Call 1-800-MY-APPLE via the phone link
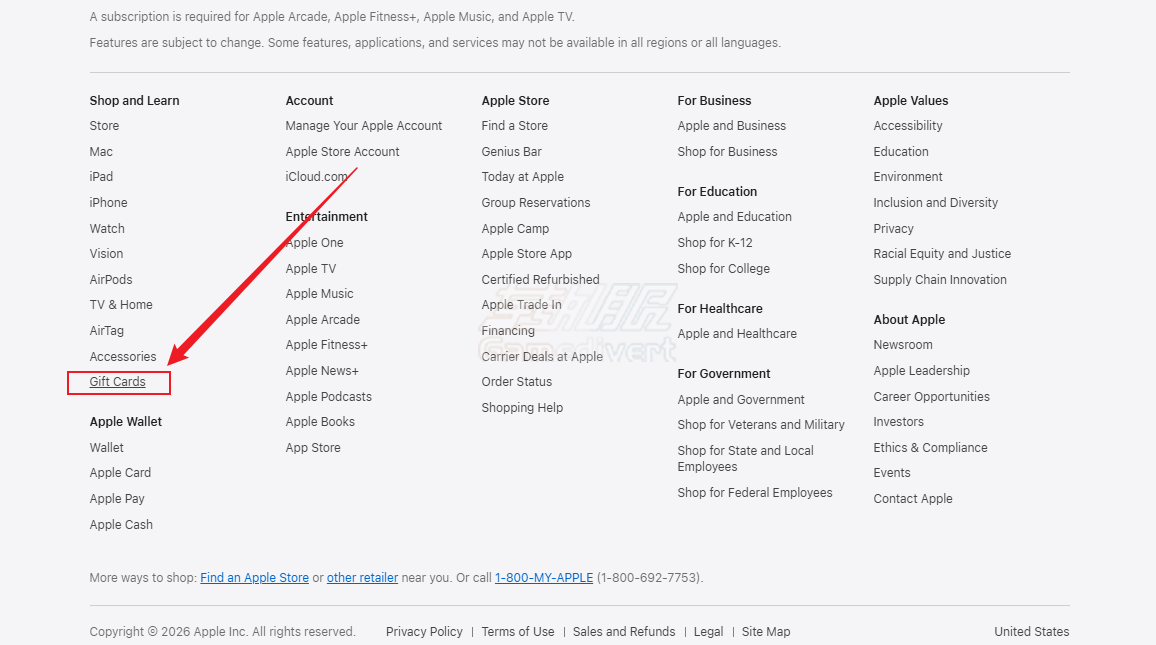 (x=543, y=577)
